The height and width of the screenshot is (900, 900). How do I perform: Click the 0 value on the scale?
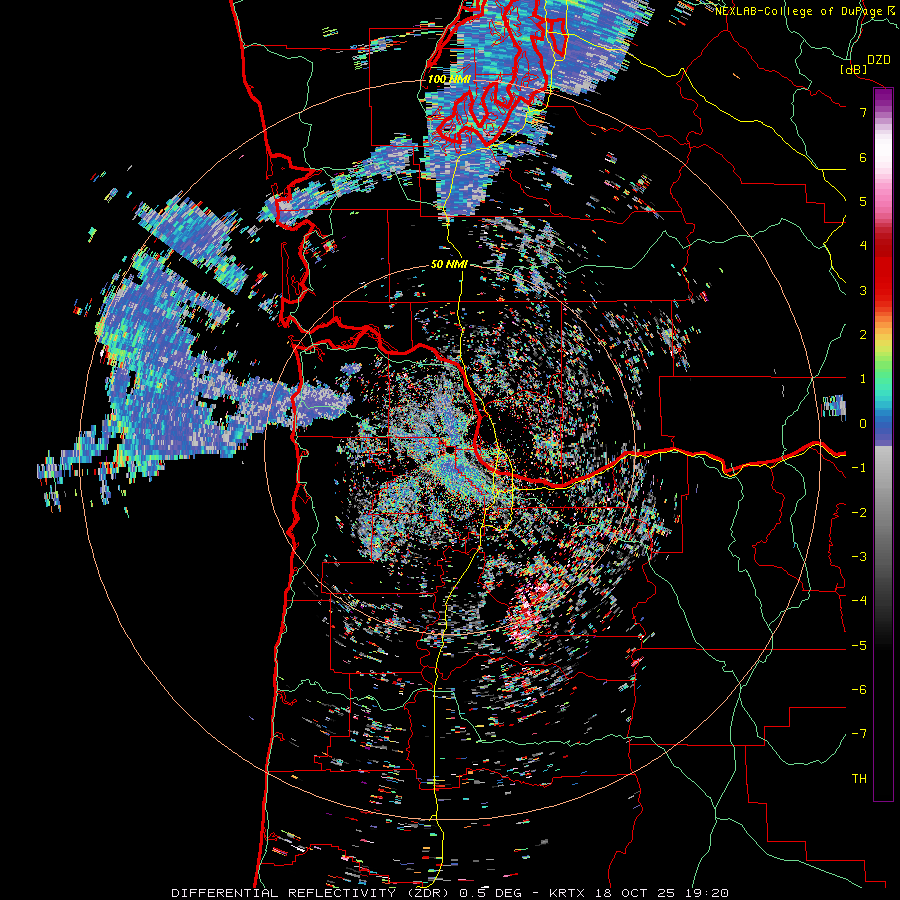863,424
